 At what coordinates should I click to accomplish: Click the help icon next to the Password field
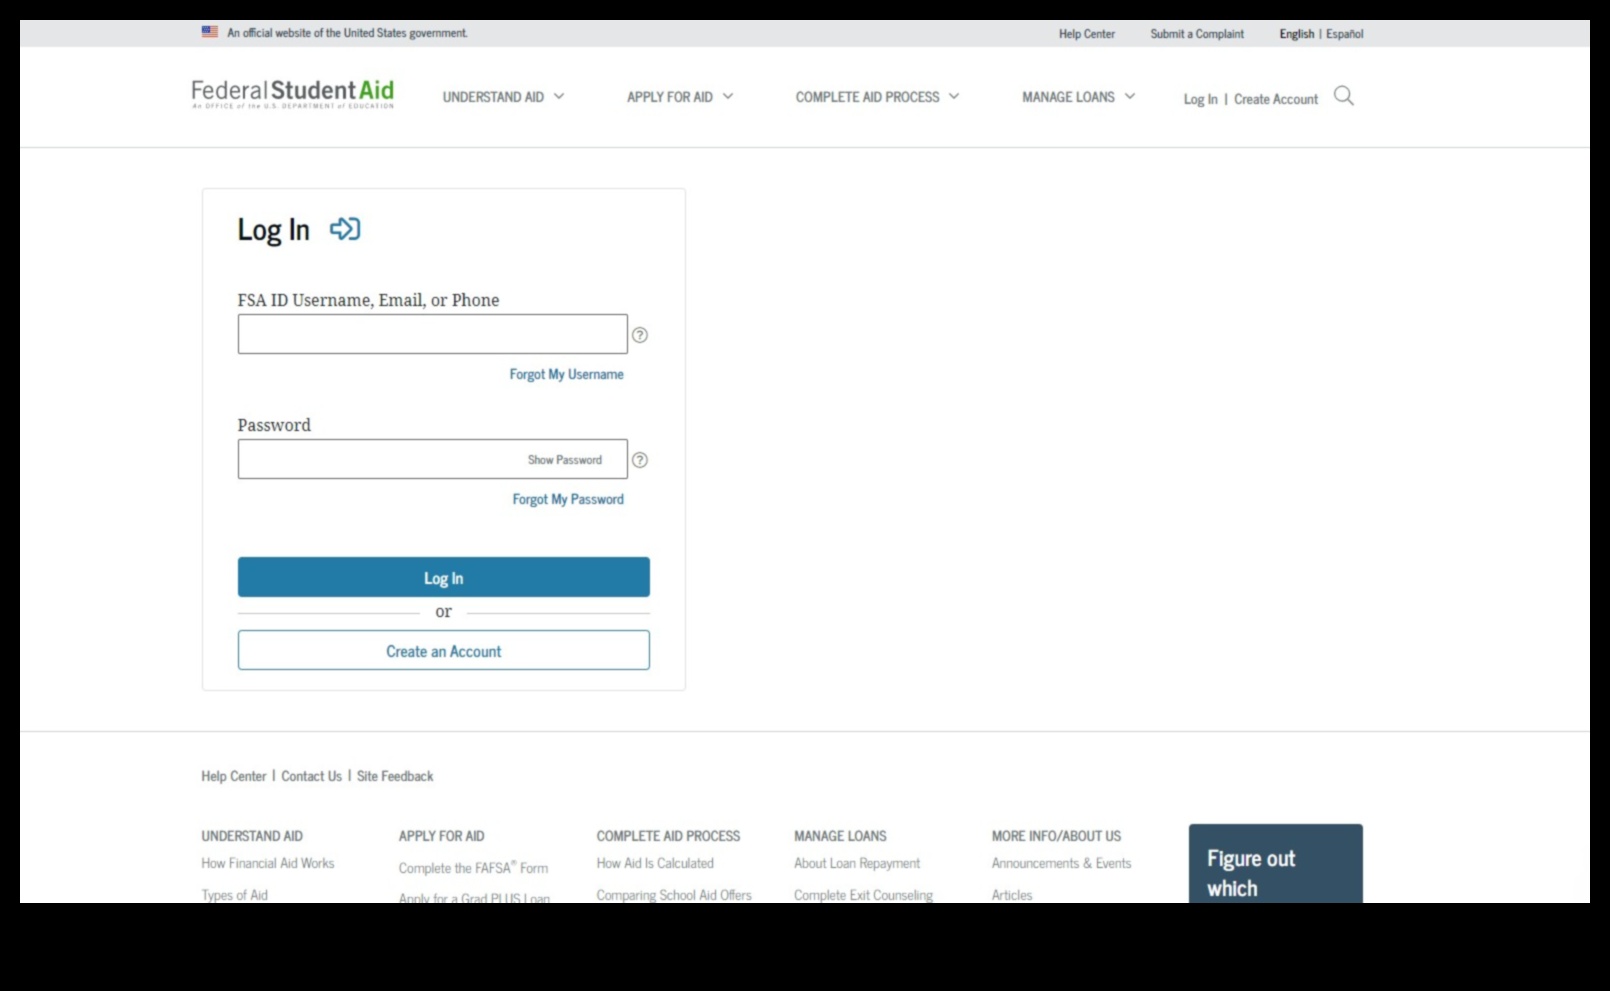point(641,460)
